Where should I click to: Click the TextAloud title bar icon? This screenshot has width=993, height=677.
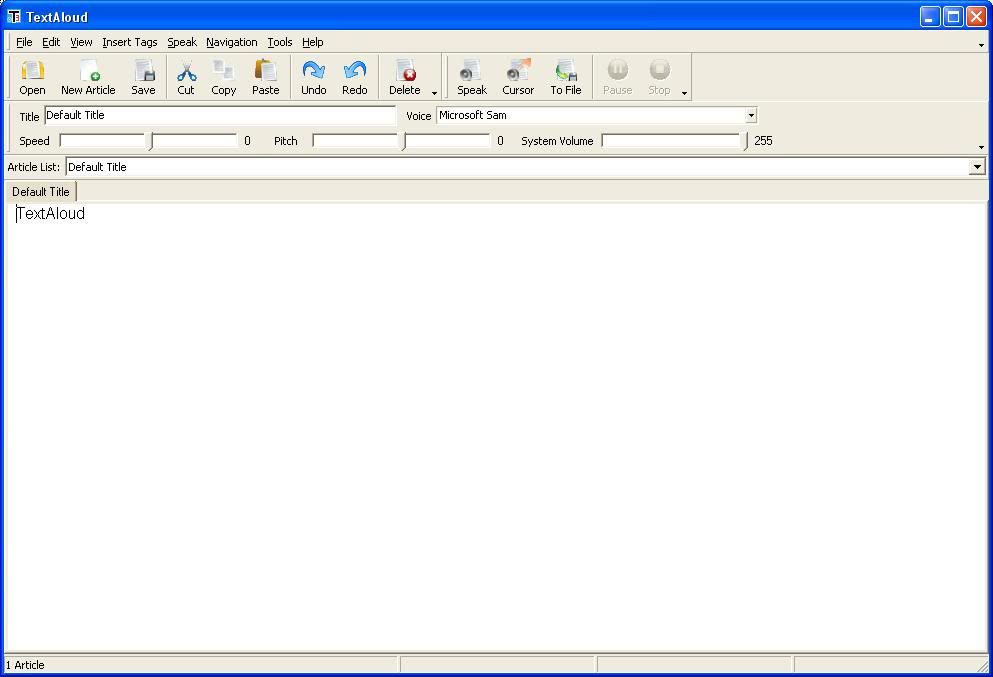pos(13,16)
